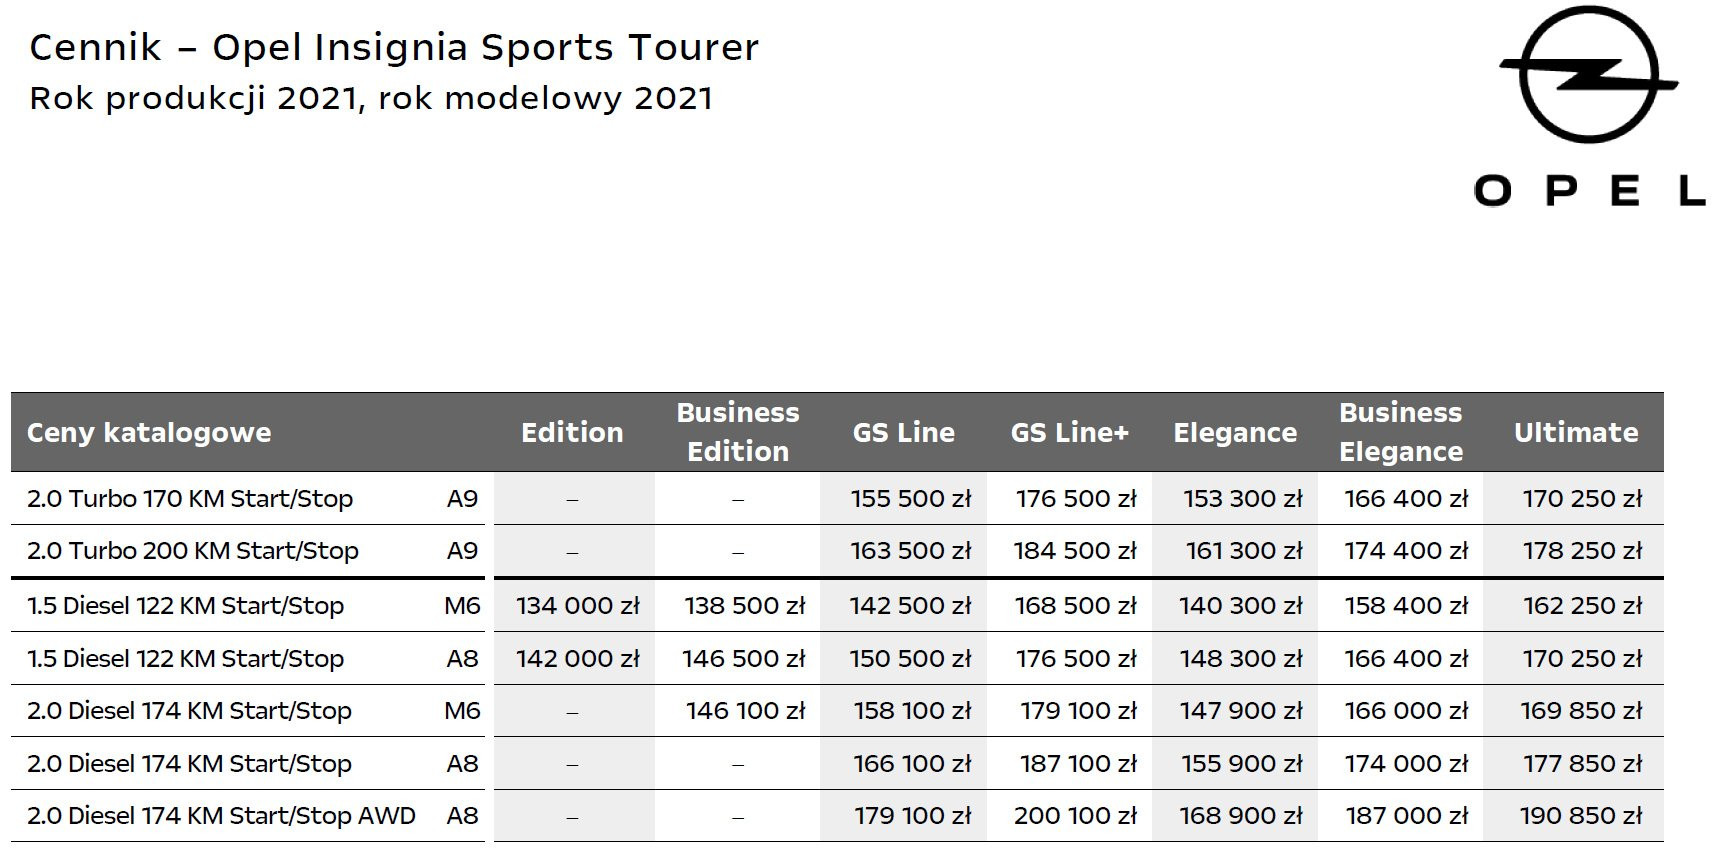
Task: Select the GS Line column header
Action: click(x=903, y=432)
